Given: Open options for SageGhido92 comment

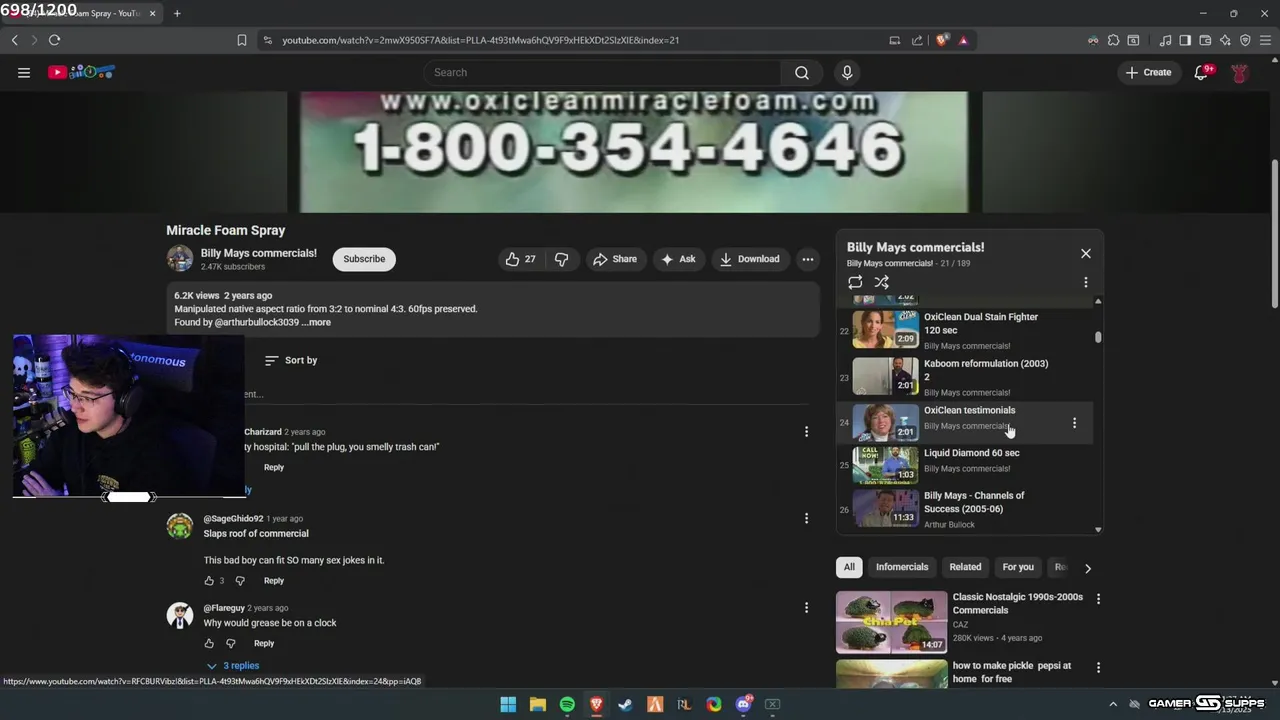Looking at the screenshot, I should click(806, 518).
